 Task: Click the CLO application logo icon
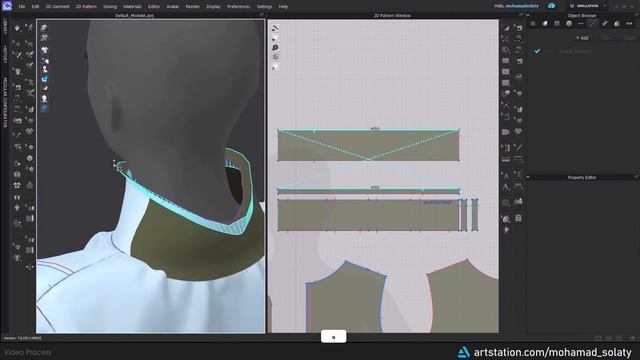7,6
